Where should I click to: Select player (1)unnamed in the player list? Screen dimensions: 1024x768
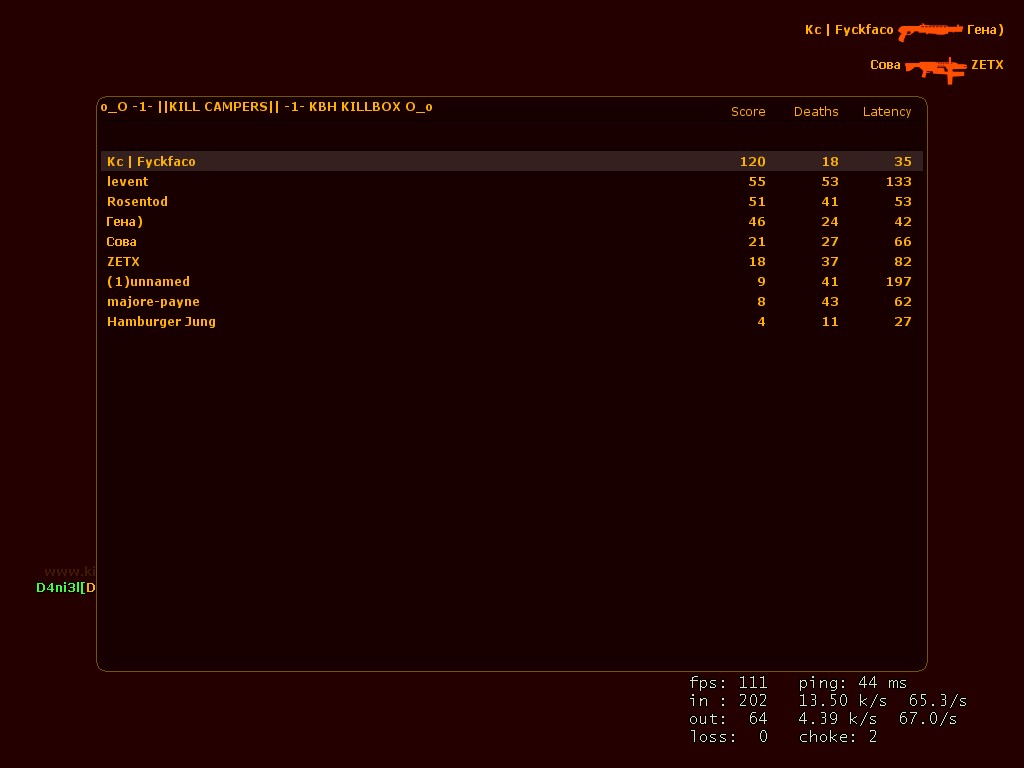148,281
